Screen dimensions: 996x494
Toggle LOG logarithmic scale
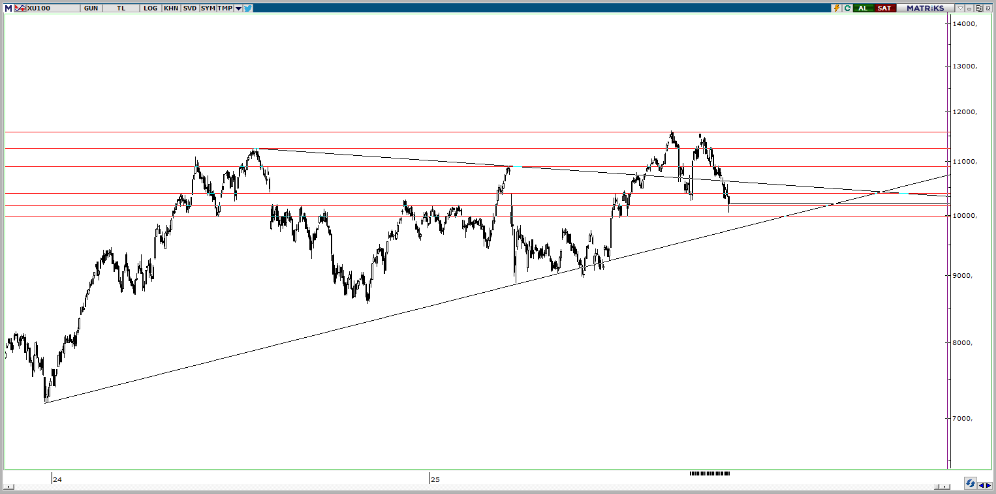tap(150, 7)
